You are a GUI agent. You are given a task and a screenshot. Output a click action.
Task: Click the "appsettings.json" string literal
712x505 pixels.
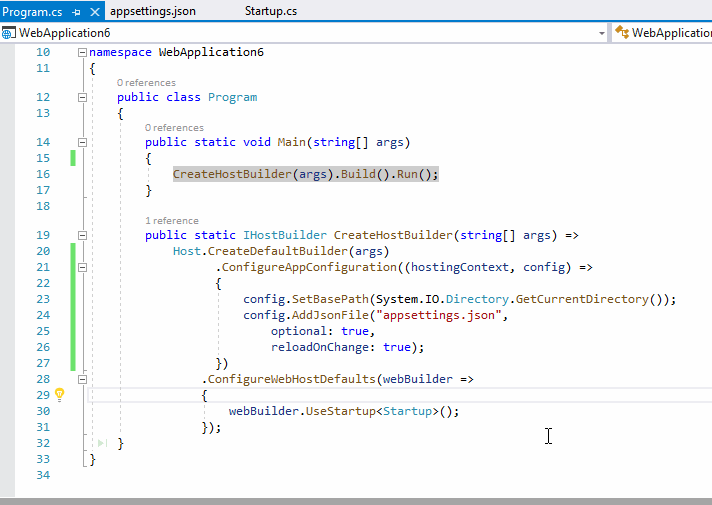(x=439, y=315)
